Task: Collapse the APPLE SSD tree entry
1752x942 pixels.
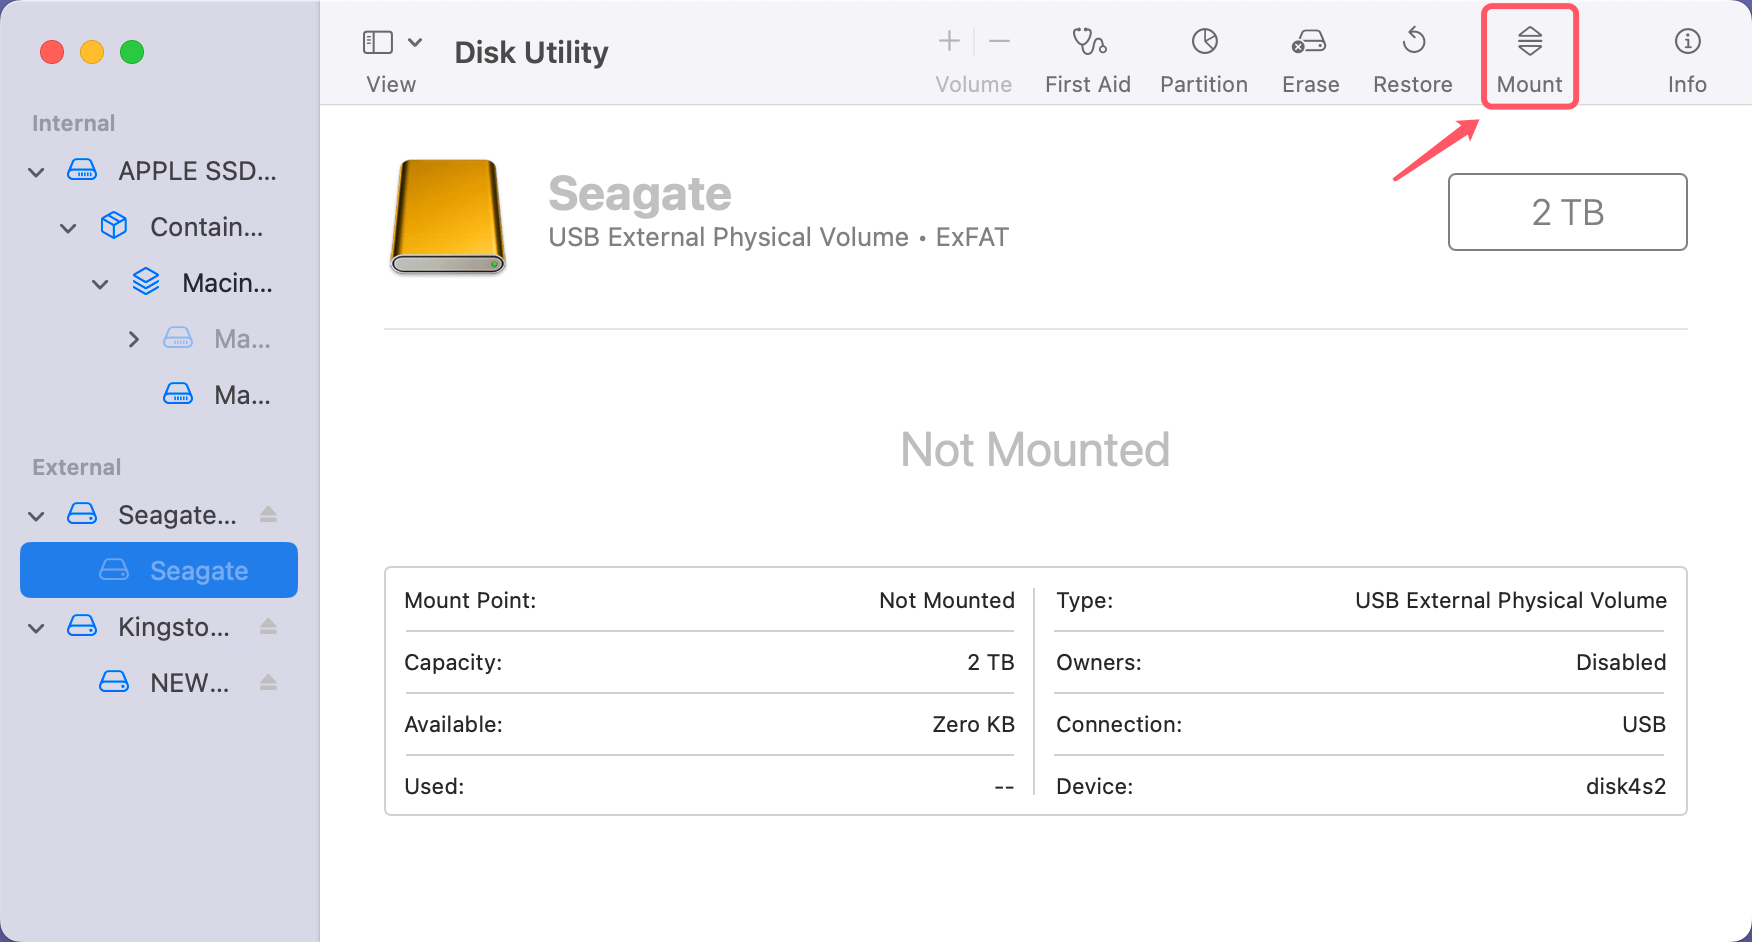Action: [x=36, y=171]
